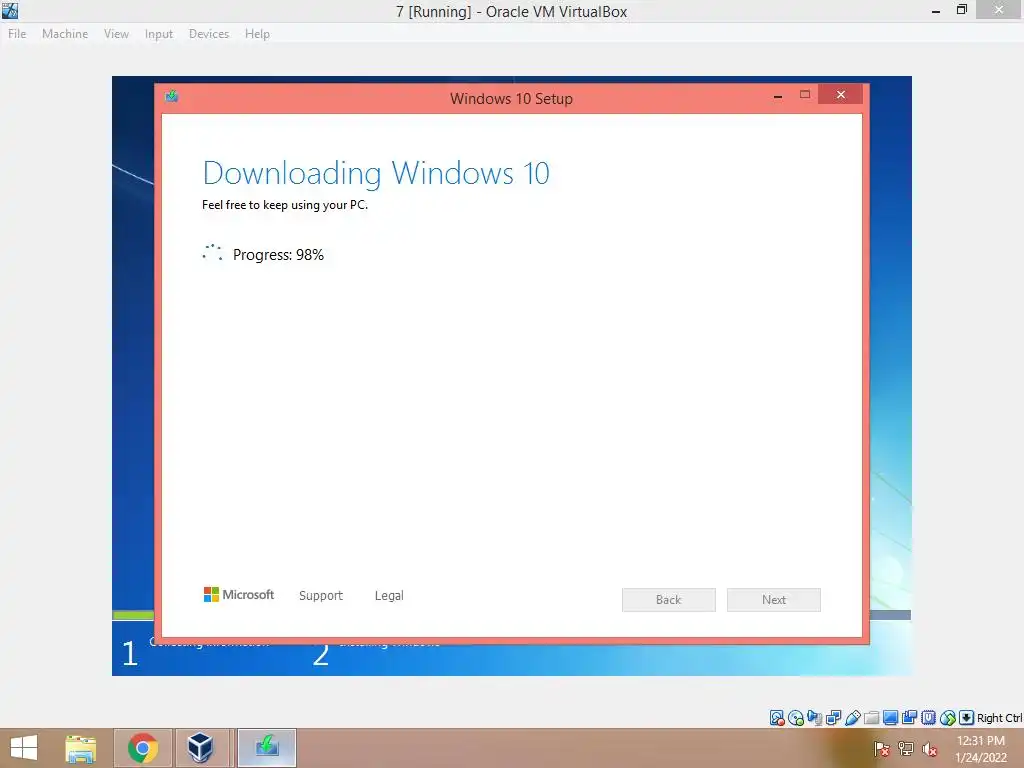Click the Windows 10 Setup title text
The width and height of the screenshot is (1024, 768).
pyautogui.click(x=511, y=99)
